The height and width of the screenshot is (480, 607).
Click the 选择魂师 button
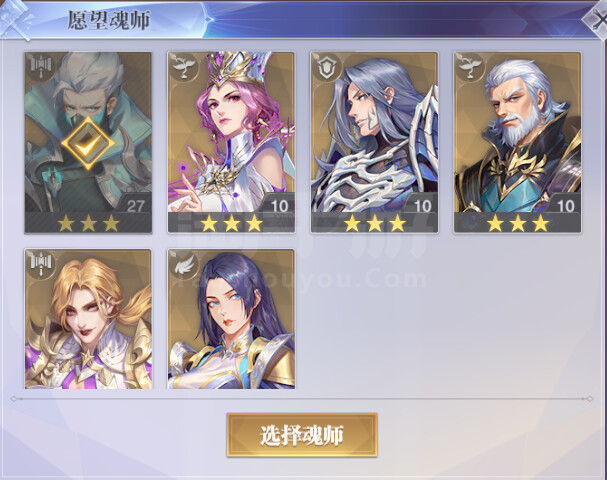302,435
